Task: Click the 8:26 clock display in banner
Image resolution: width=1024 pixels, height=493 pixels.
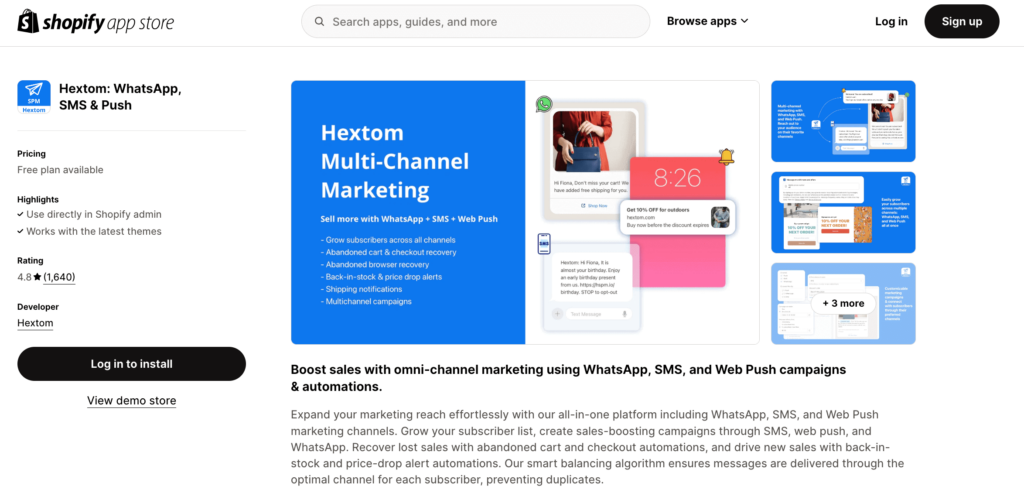Action: tap(677, 178)
